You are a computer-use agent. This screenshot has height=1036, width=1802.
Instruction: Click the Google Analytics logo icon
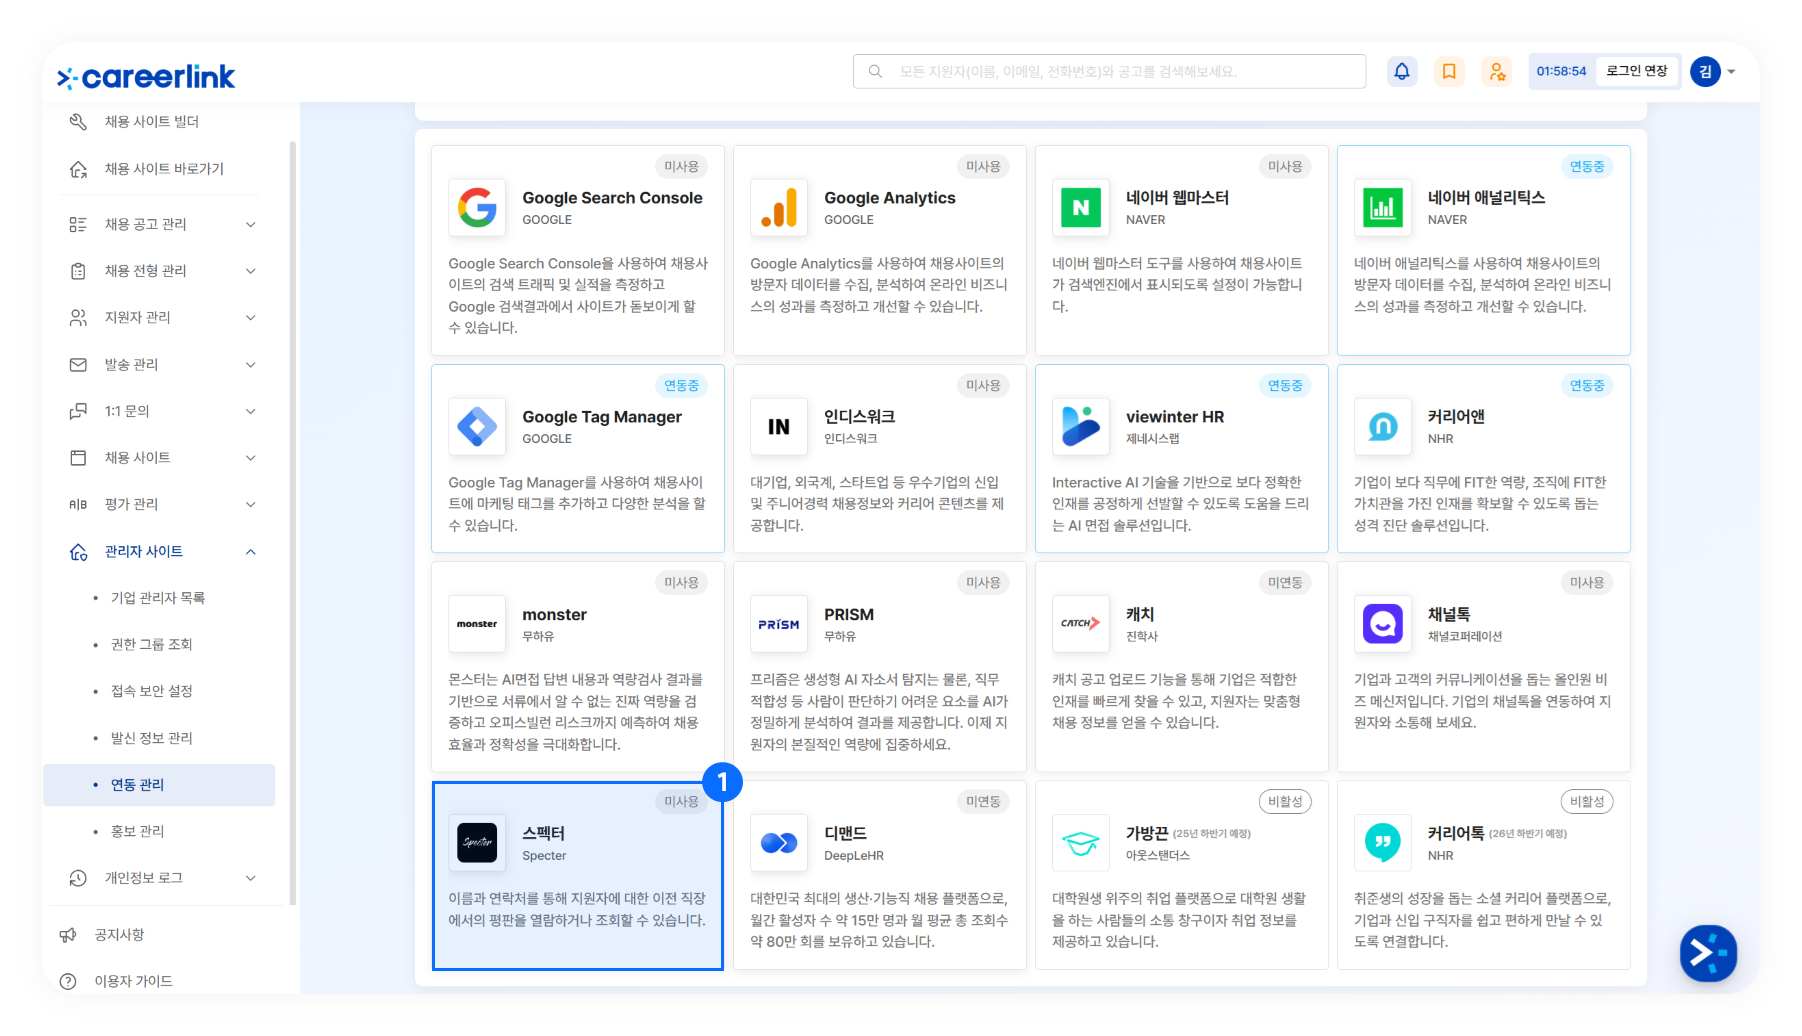pos(779,208)
